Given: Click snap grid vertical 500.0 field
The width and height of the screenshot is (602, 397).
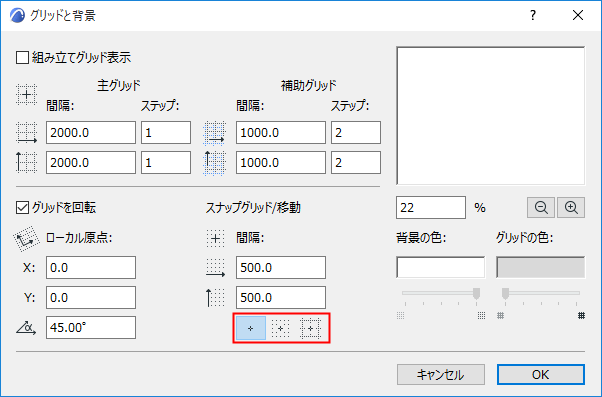Looking at the screenshot, I should (281, 298).
